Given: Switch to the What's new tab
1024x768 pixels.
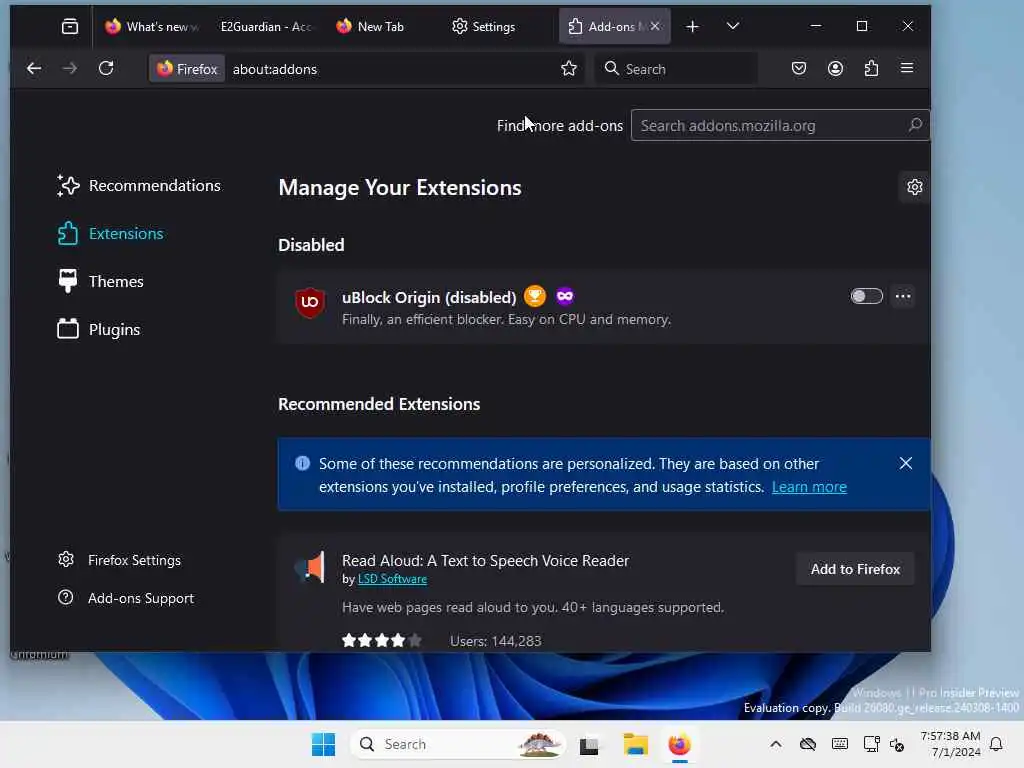Looking at the screenshot, I should coord(152,26).
